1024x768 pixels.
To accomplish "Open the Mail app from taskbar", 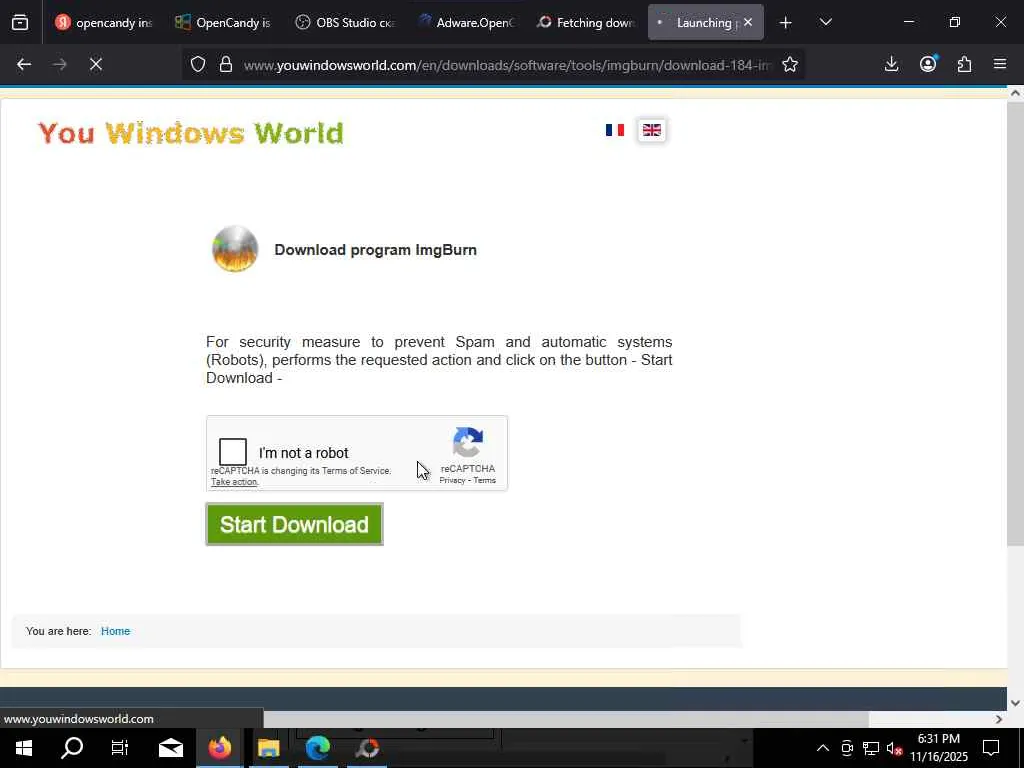I will (170, 748).
